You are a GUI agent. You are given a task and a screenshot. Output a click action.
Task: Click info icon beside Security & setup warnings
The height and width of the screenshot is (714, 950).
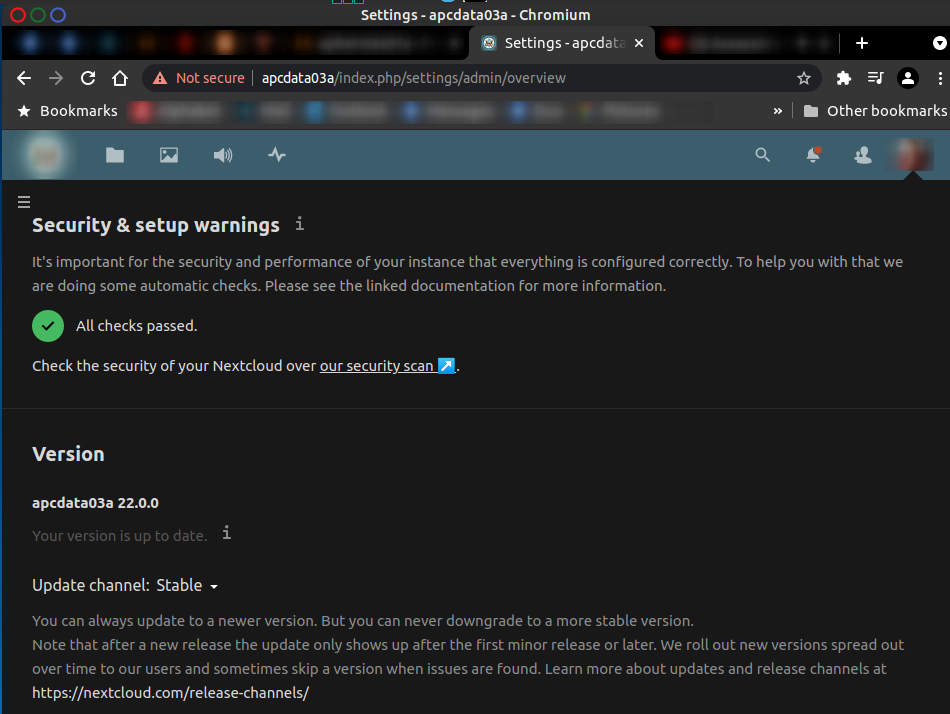tap(299, 224)
